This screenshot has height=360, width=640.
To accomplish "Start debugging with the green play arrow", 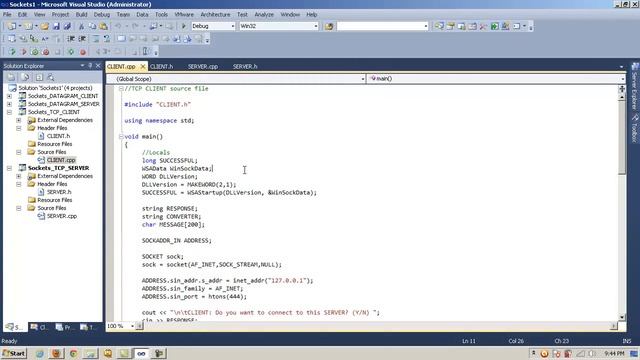I will 184,26.
